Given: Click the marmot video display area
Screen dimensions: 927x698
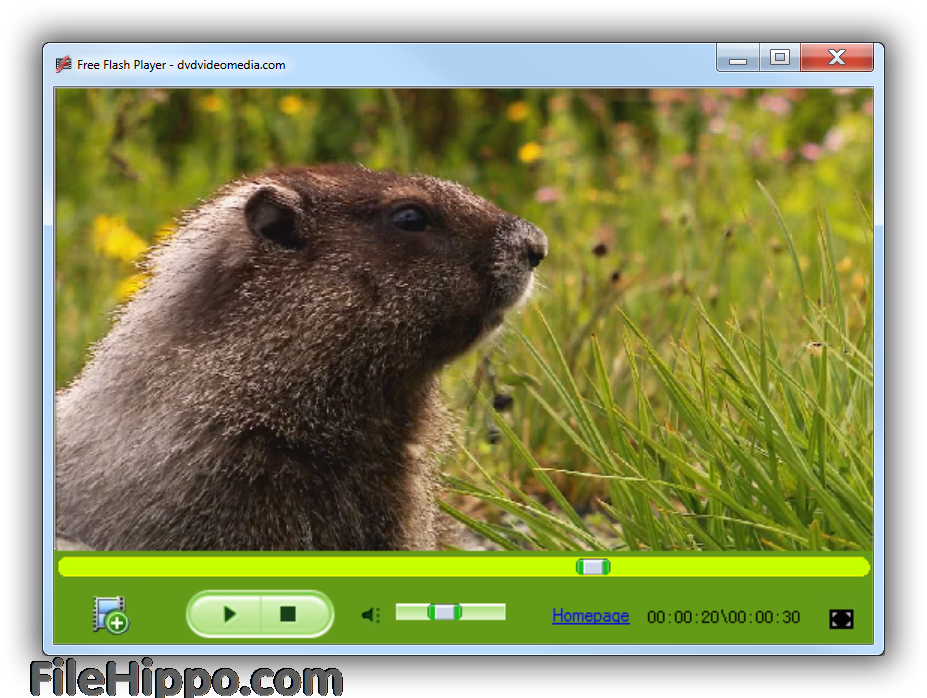Looking at the screenshot, I should [x=463, y=319].
